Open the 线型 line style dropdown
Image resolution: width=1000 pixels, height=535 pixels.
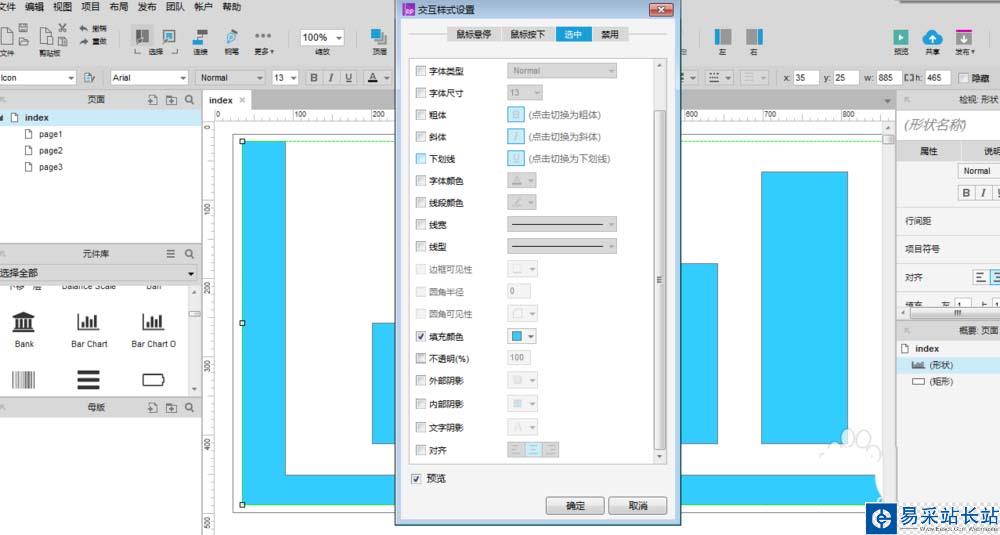click(561, 246)
